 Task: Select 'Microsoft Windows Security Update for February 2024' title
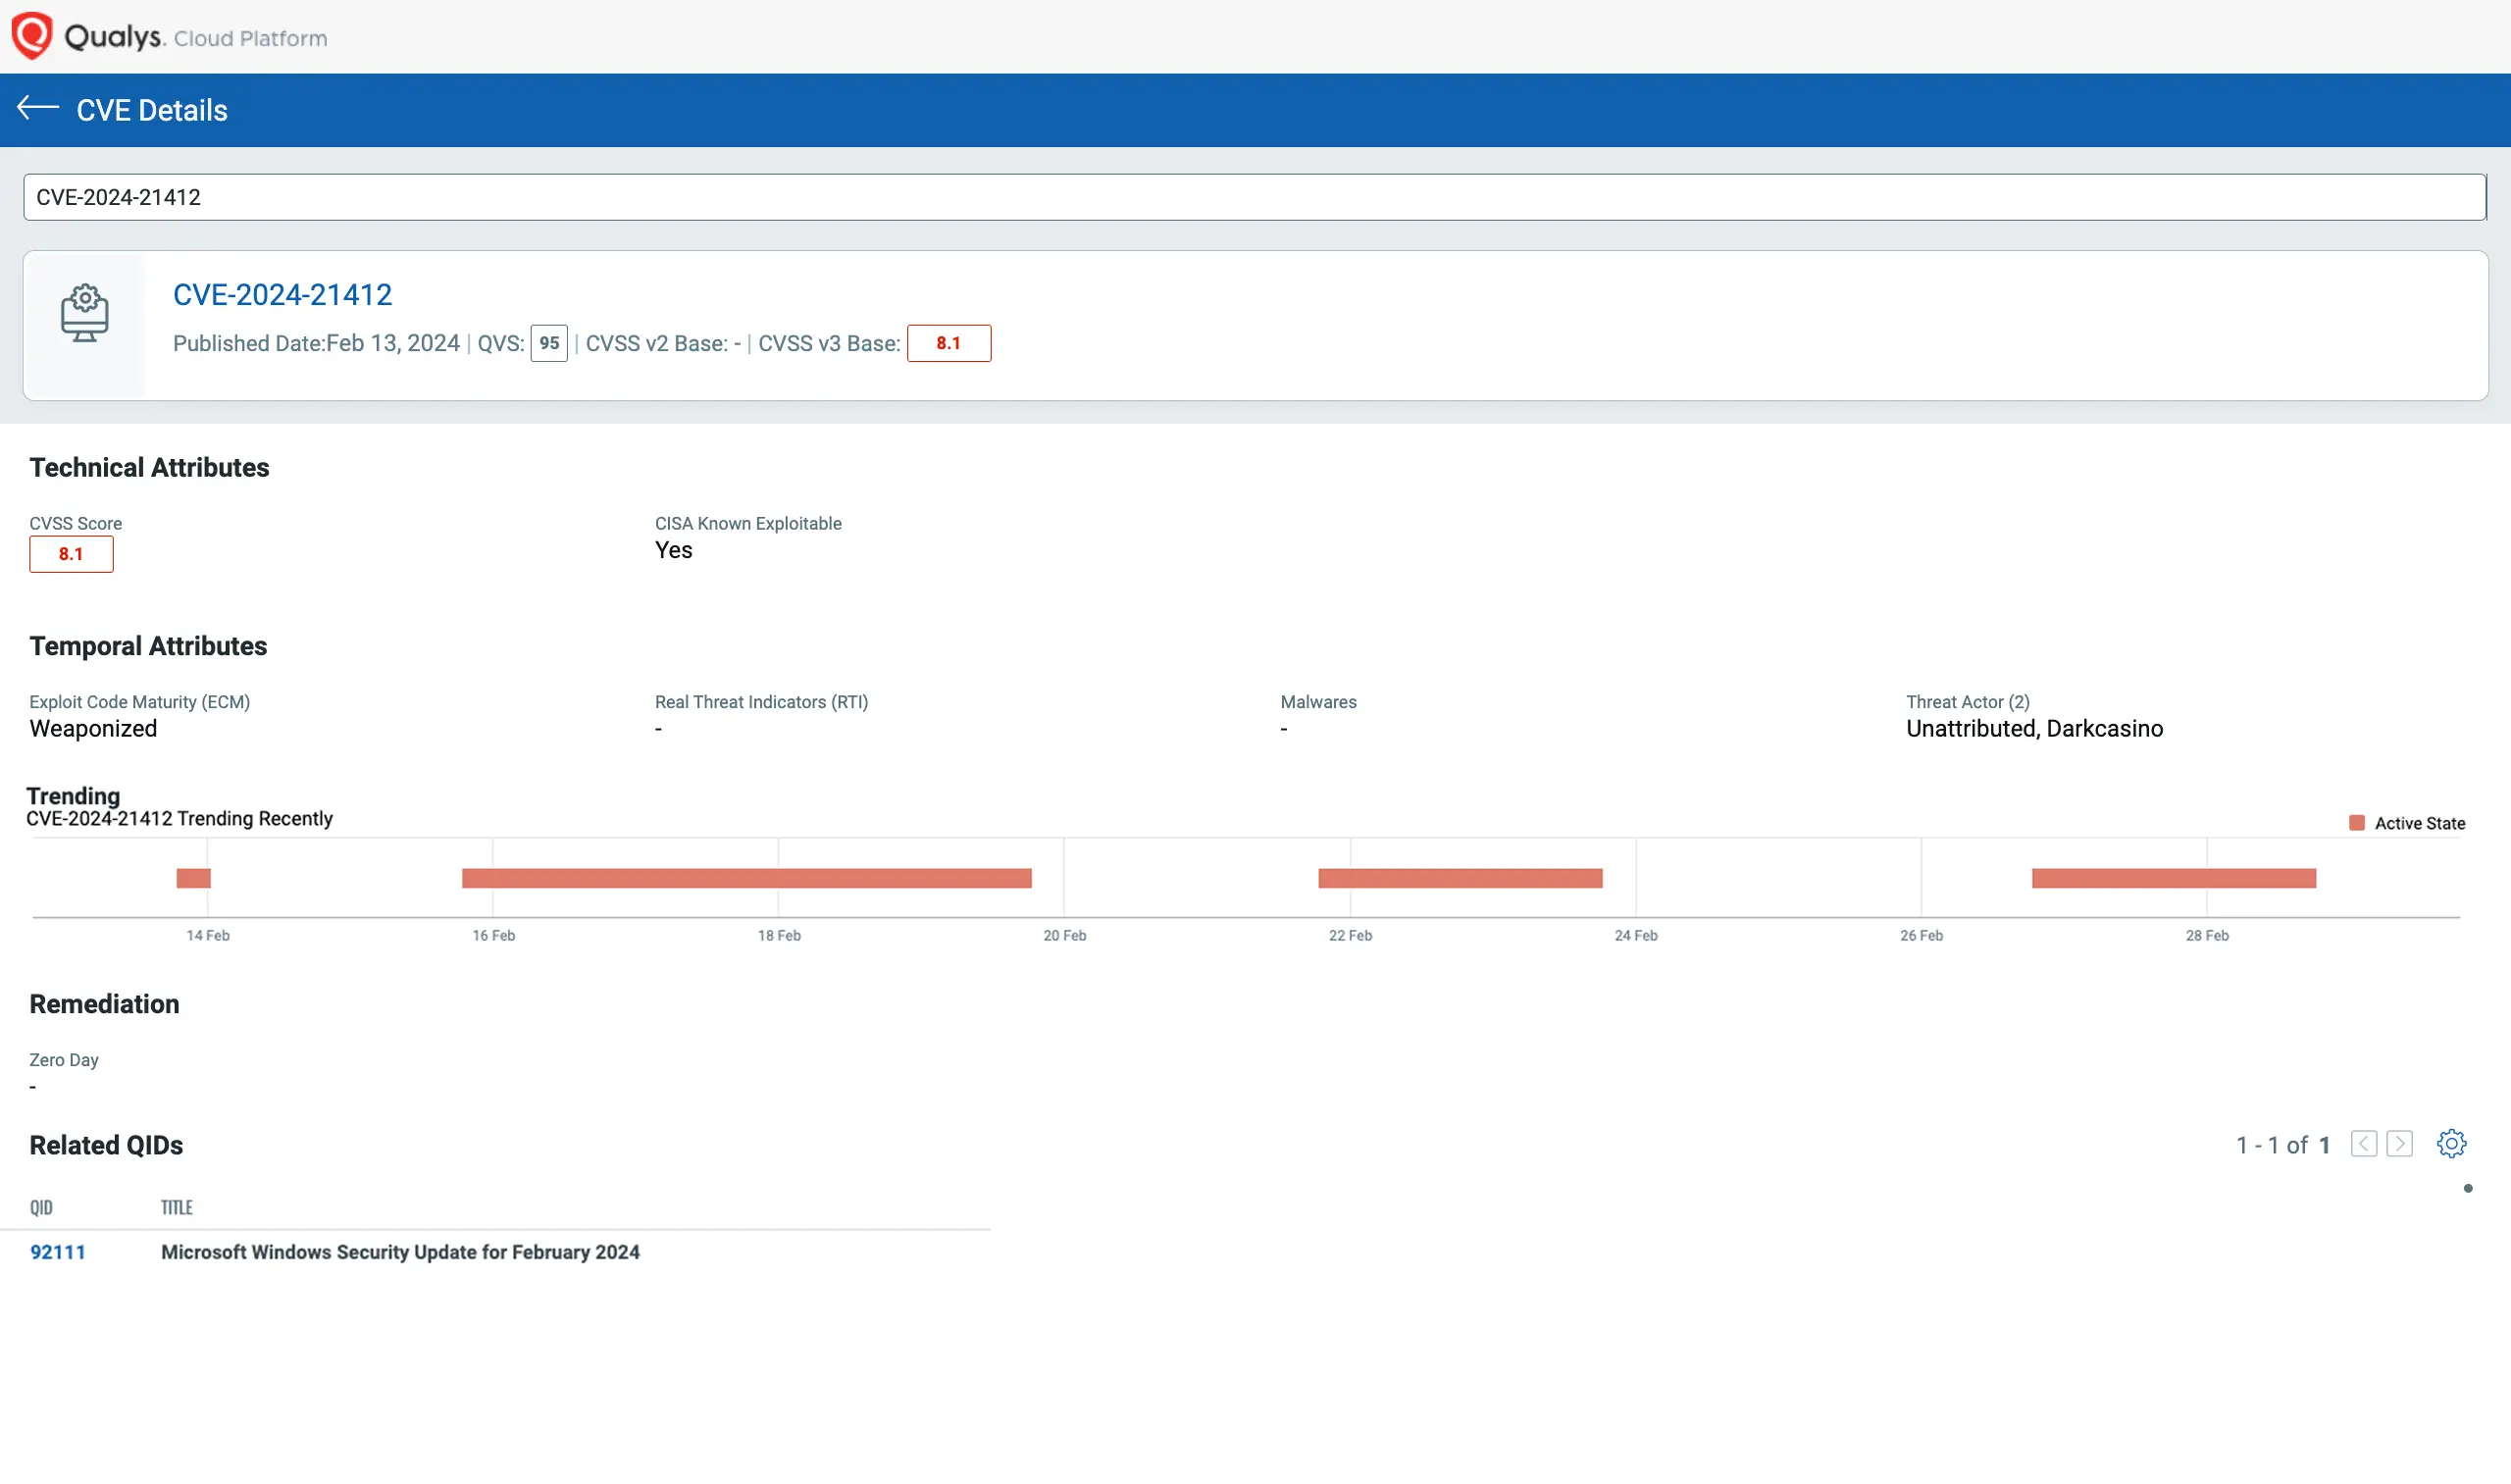click(x=400, y=1252)
